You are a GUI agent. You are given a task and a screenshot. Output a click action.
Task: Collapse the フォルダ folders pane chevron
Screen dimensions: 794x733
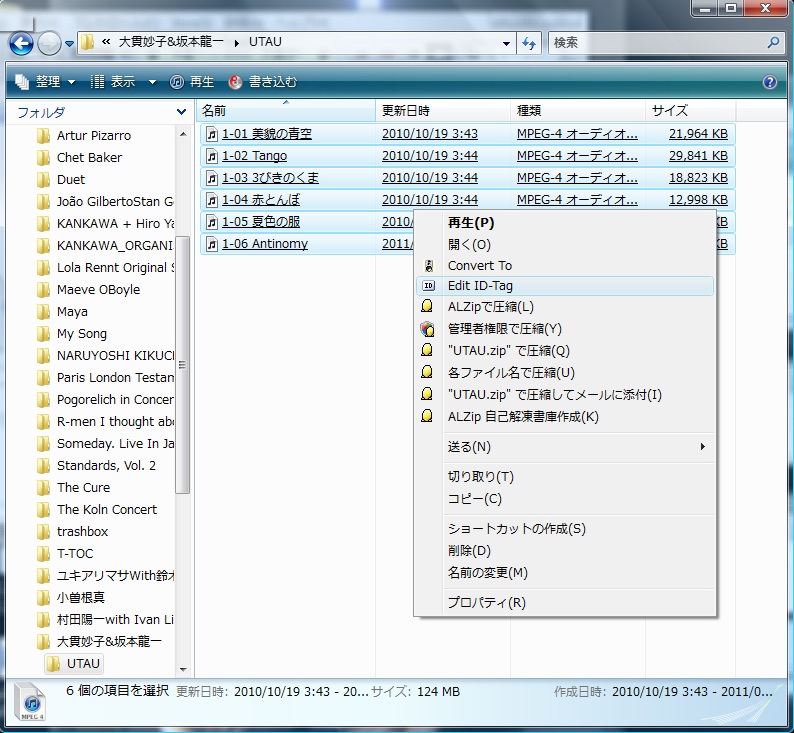click(181, 112)
